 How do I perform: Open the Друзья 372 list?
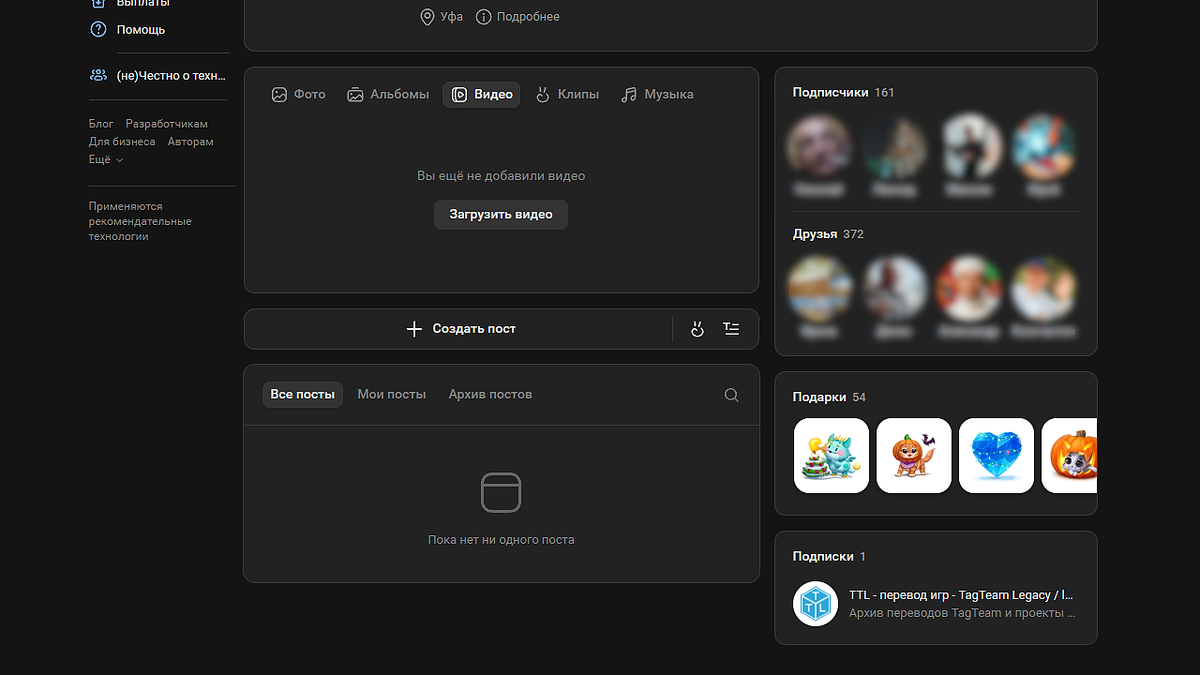[828, 234]
